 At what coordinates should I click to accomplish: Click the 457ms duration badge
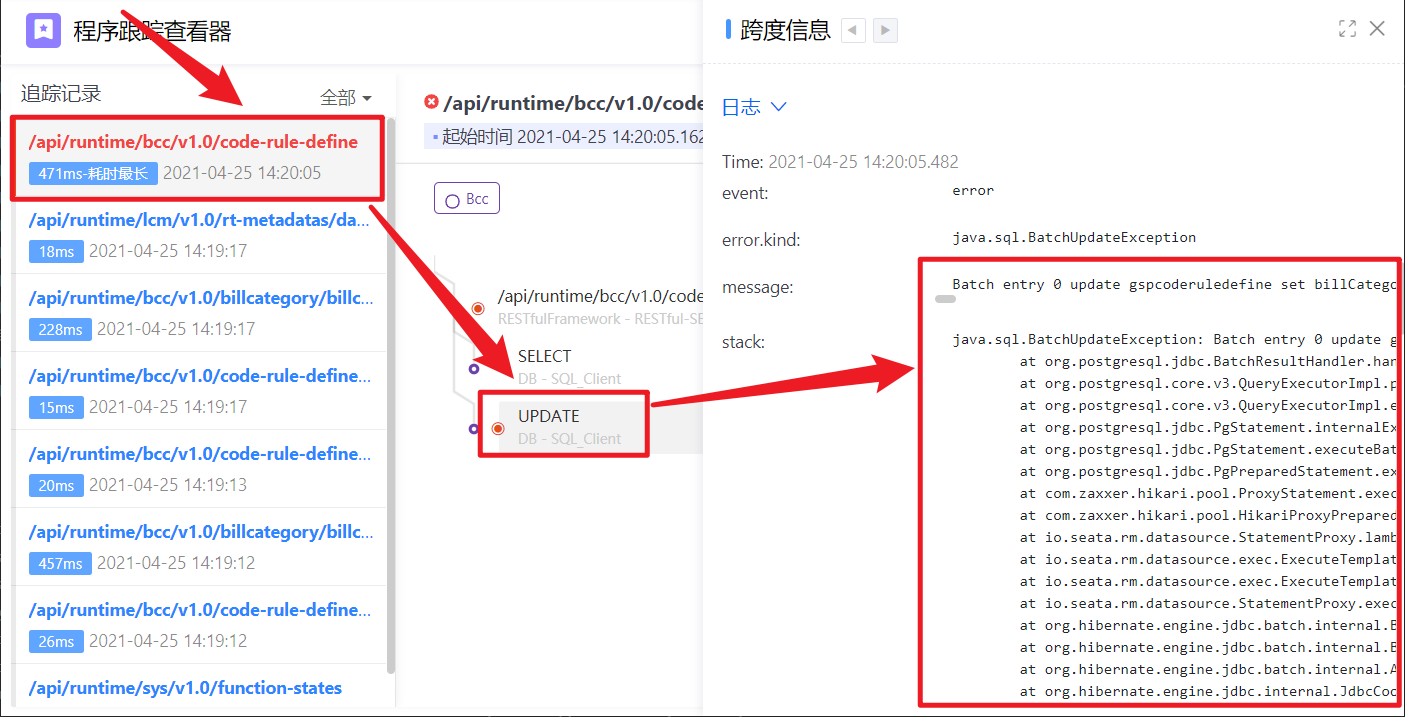coord(60,563)
